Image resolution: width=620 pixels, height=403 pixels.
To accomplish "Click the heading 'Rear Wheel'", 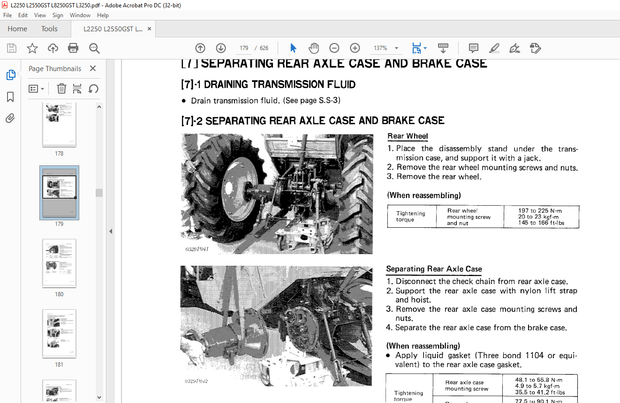I will [408, 136].
